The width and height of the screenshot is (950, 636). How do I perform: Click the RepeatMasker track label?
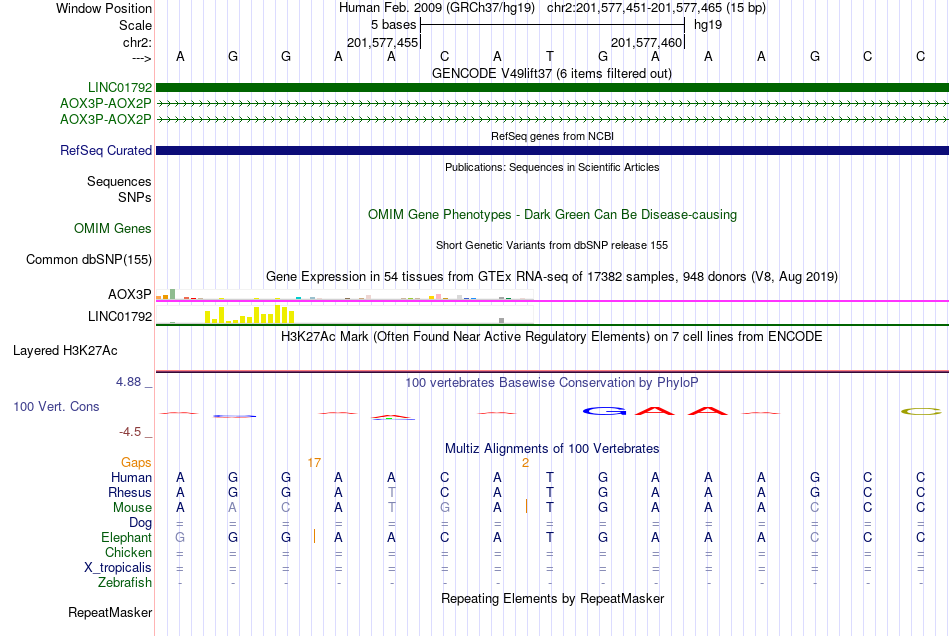[110, 612]
